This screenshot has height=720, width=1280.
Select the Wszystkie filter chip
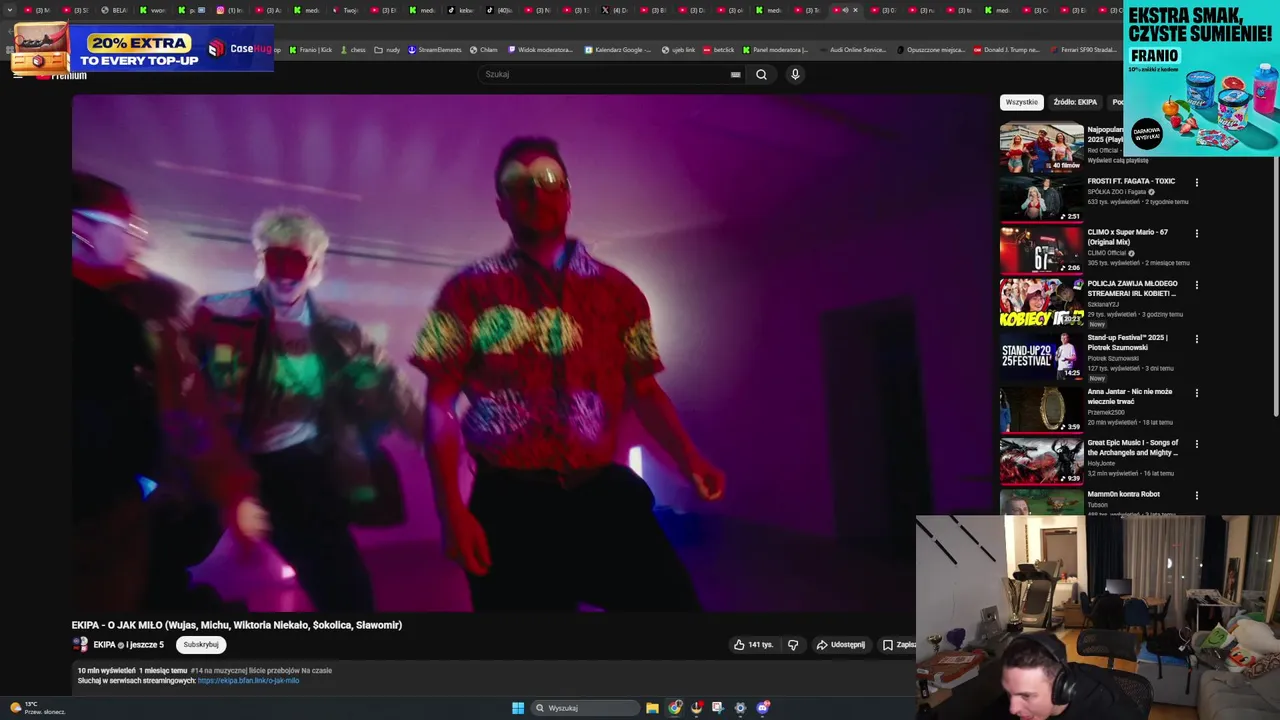[1022, 102]
